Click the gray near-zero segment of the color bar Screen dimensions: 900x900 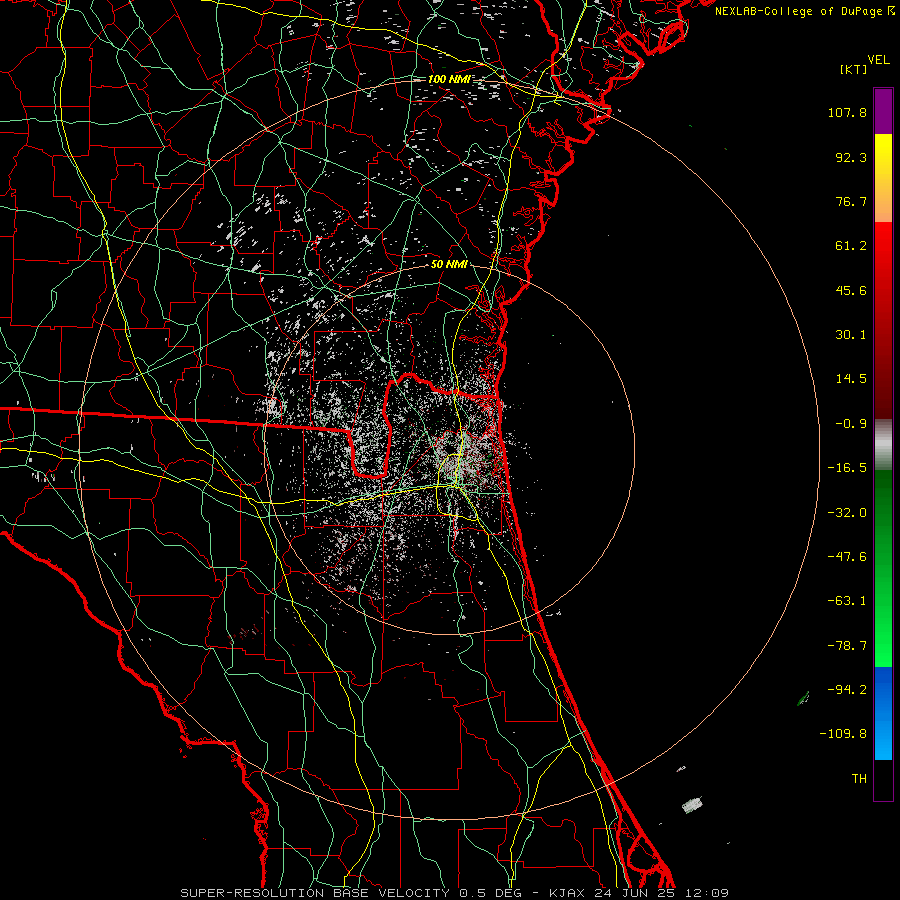coord(883,445)
